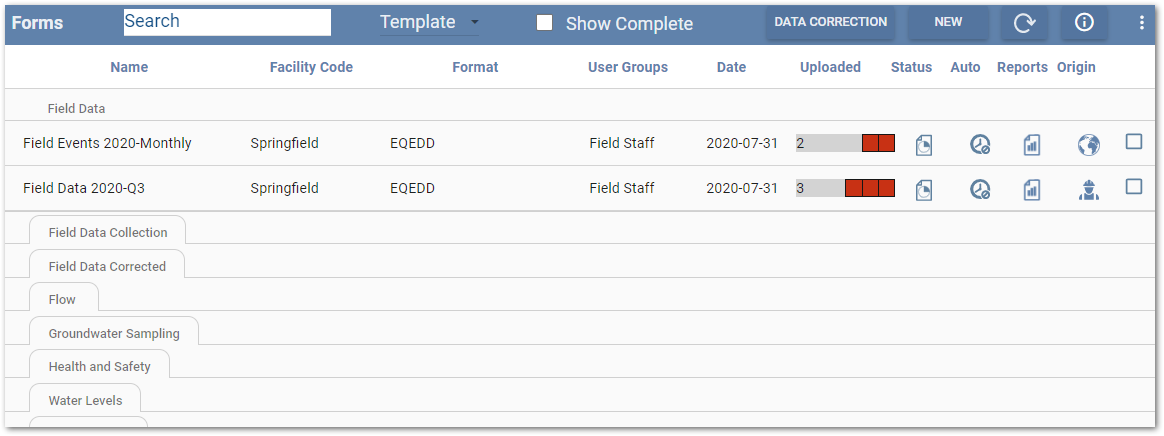Click worker origin icon for Field Data 2020-Q3
1164x436 pixels.
click(x=1088, y=188)
